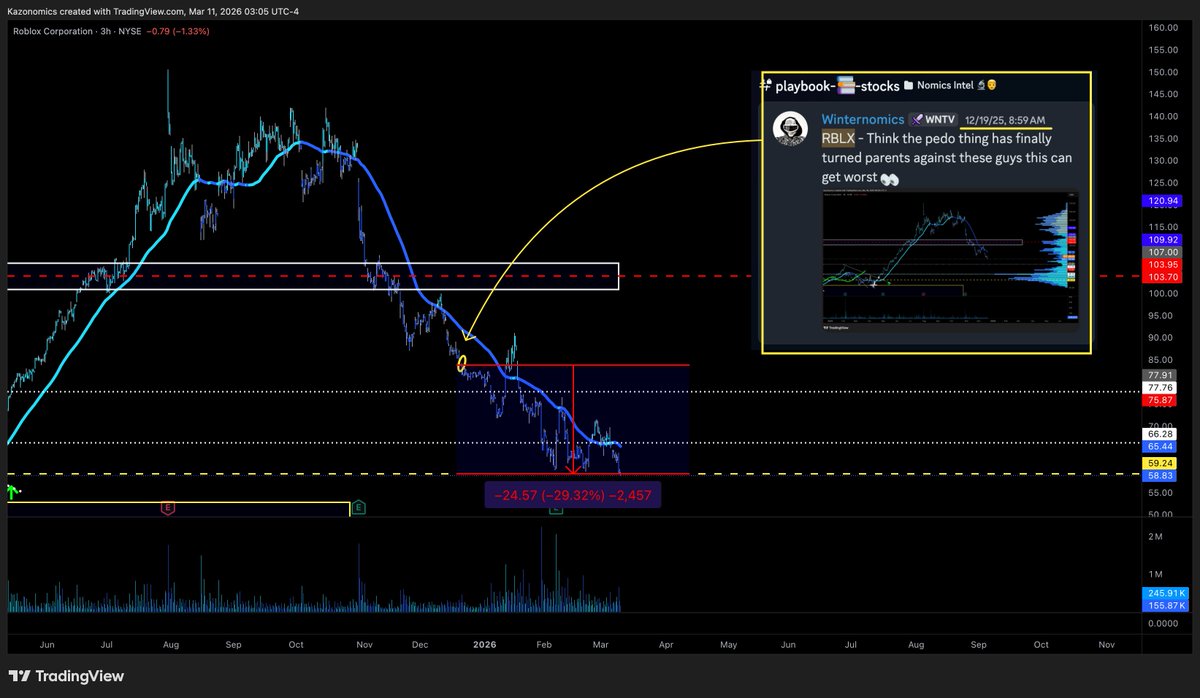This screenshot has height=698, width=1200.
Task: Click the TradingView logo at bottom left
Action: point(66,676)
